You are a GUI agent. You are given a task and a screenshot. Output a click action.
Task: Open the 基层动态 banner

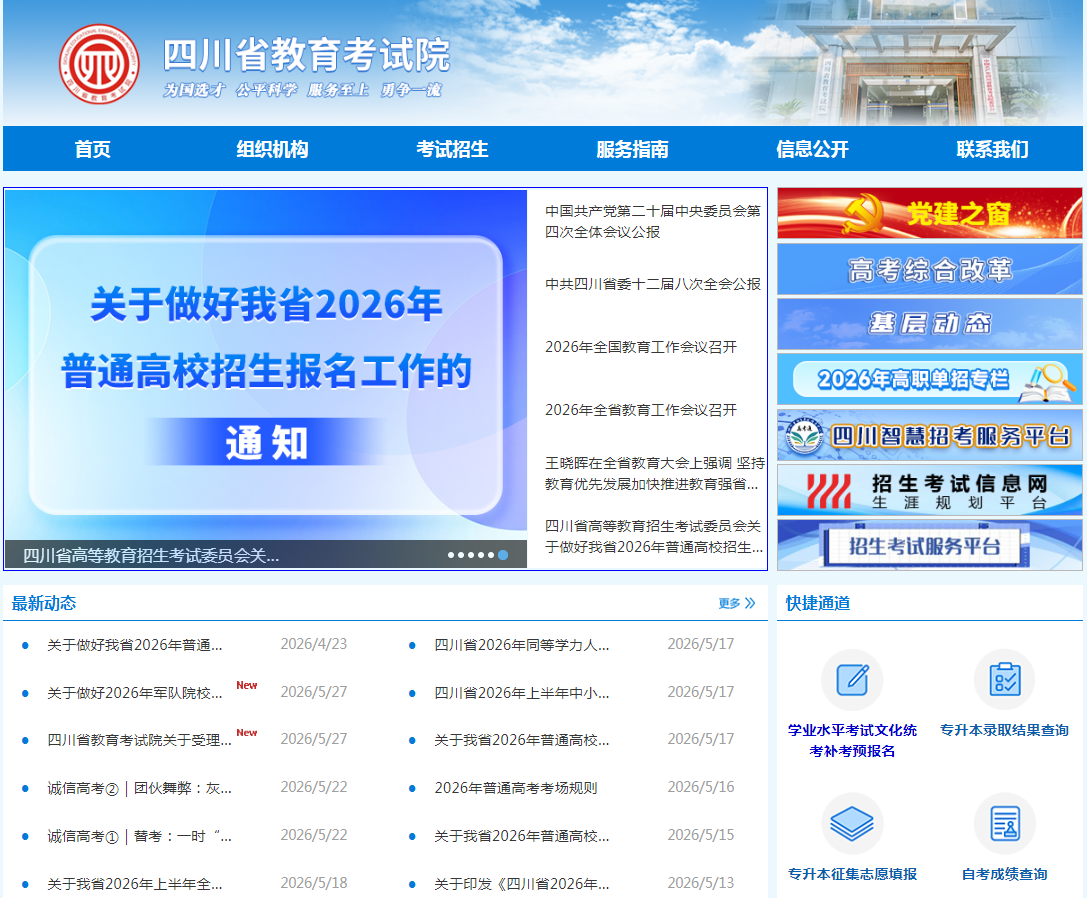click(x=930, y=324)
